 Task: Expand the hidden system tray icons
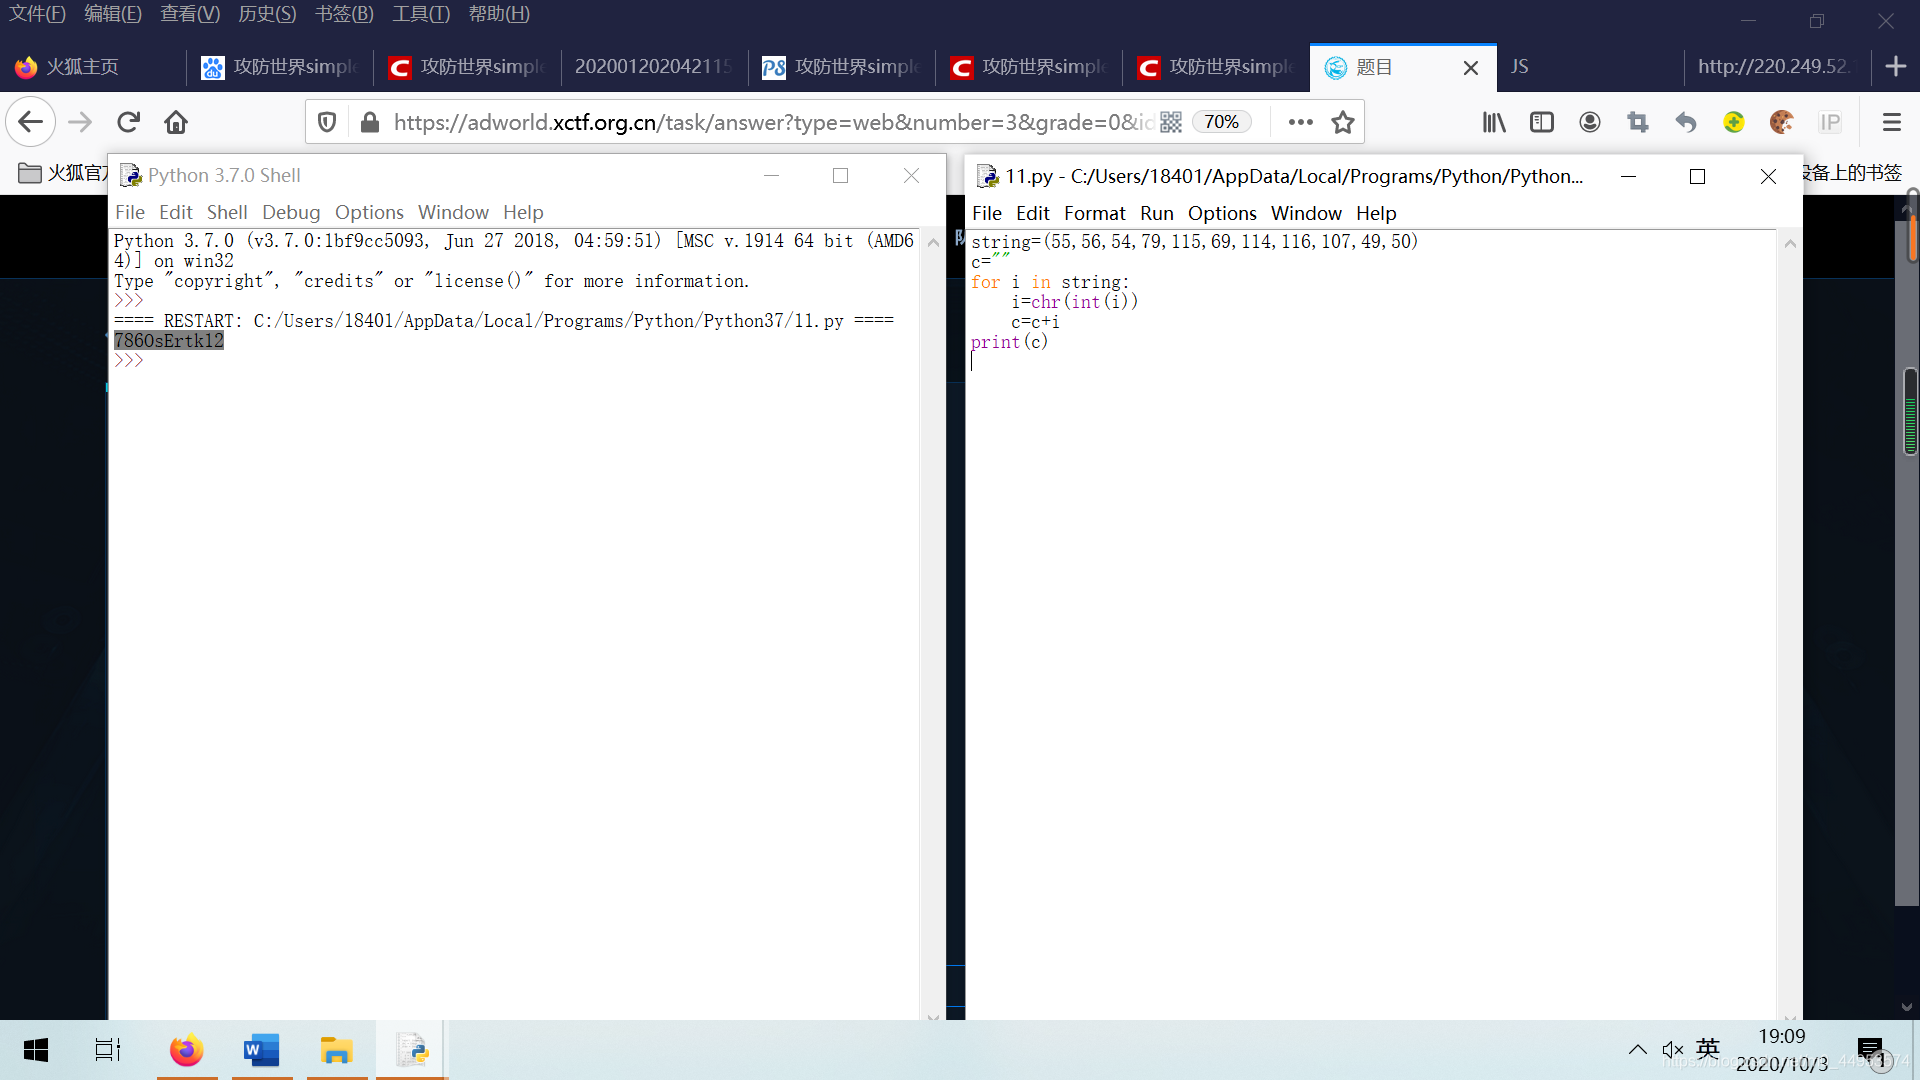(x=1637, y=1049)
